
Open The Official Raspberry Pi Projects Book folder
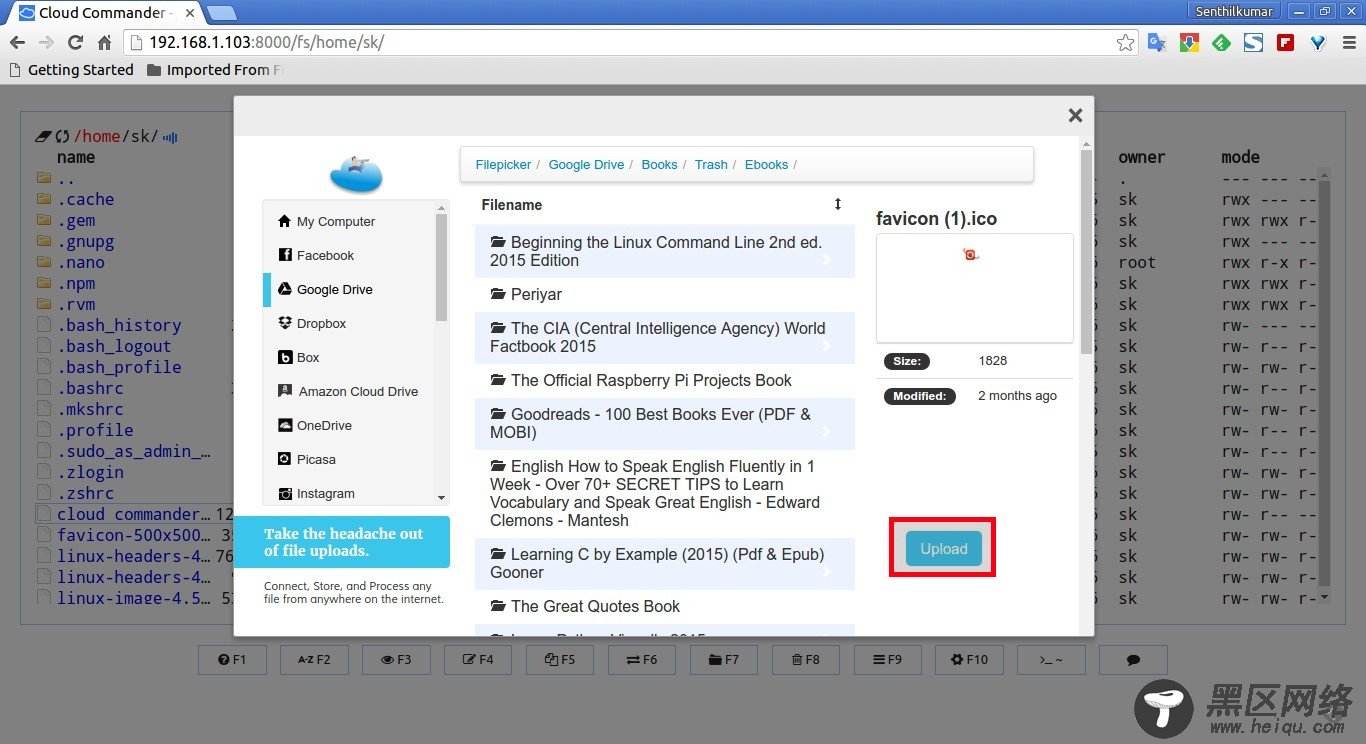point(664,380)
